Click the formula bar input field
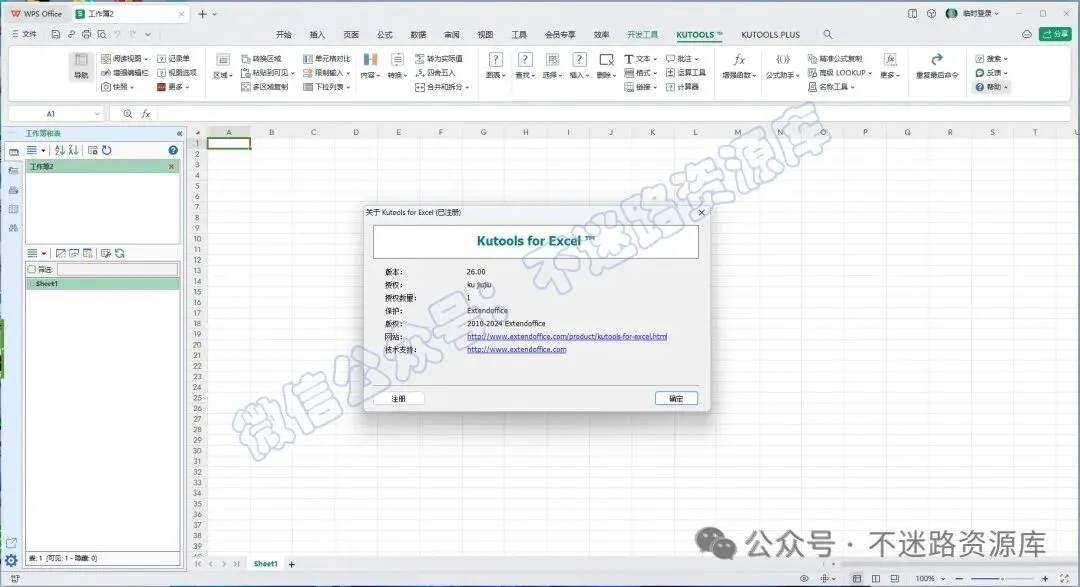This screenshot has width=1080, height=587. pos(613,114)
